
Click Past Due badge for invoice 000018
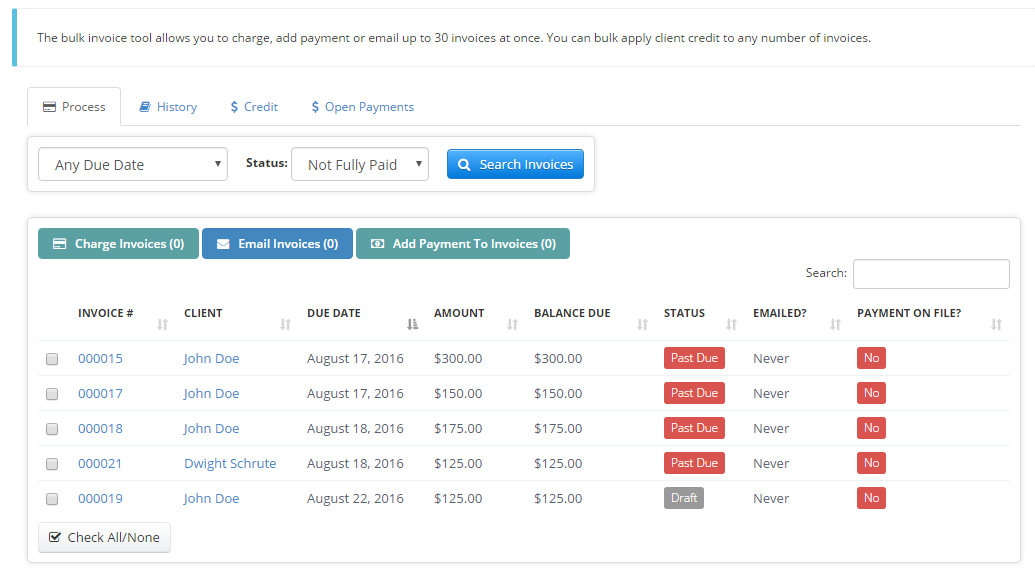(x=694, y=428)
